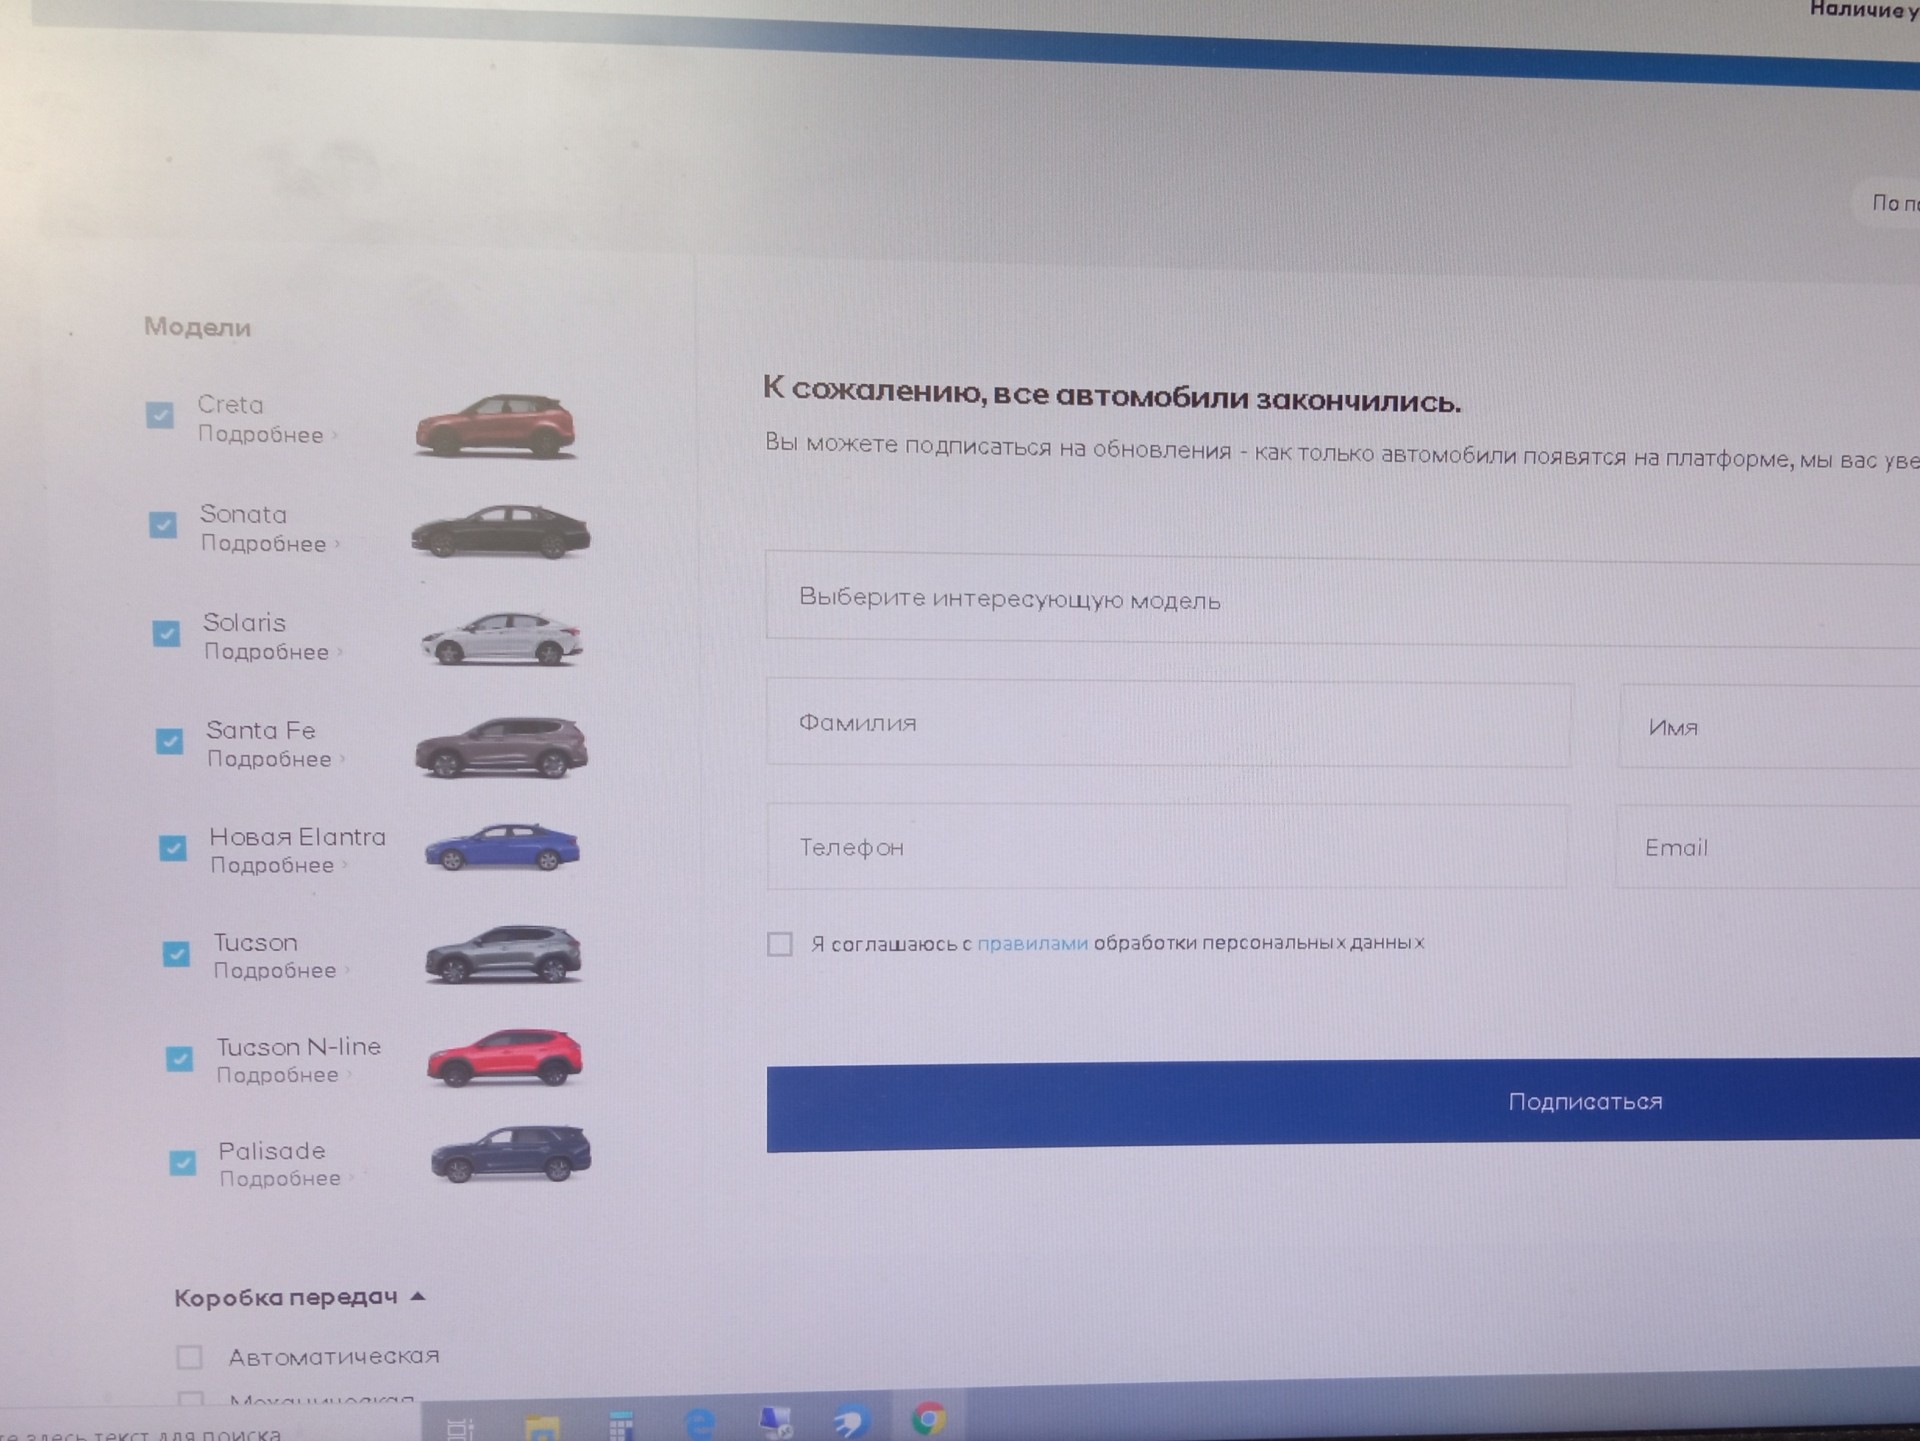Image resolution: width=1920 pixels, height=1441 pixels.
Task: Click the grey Tucson car thumbnail
Action: 503,955
